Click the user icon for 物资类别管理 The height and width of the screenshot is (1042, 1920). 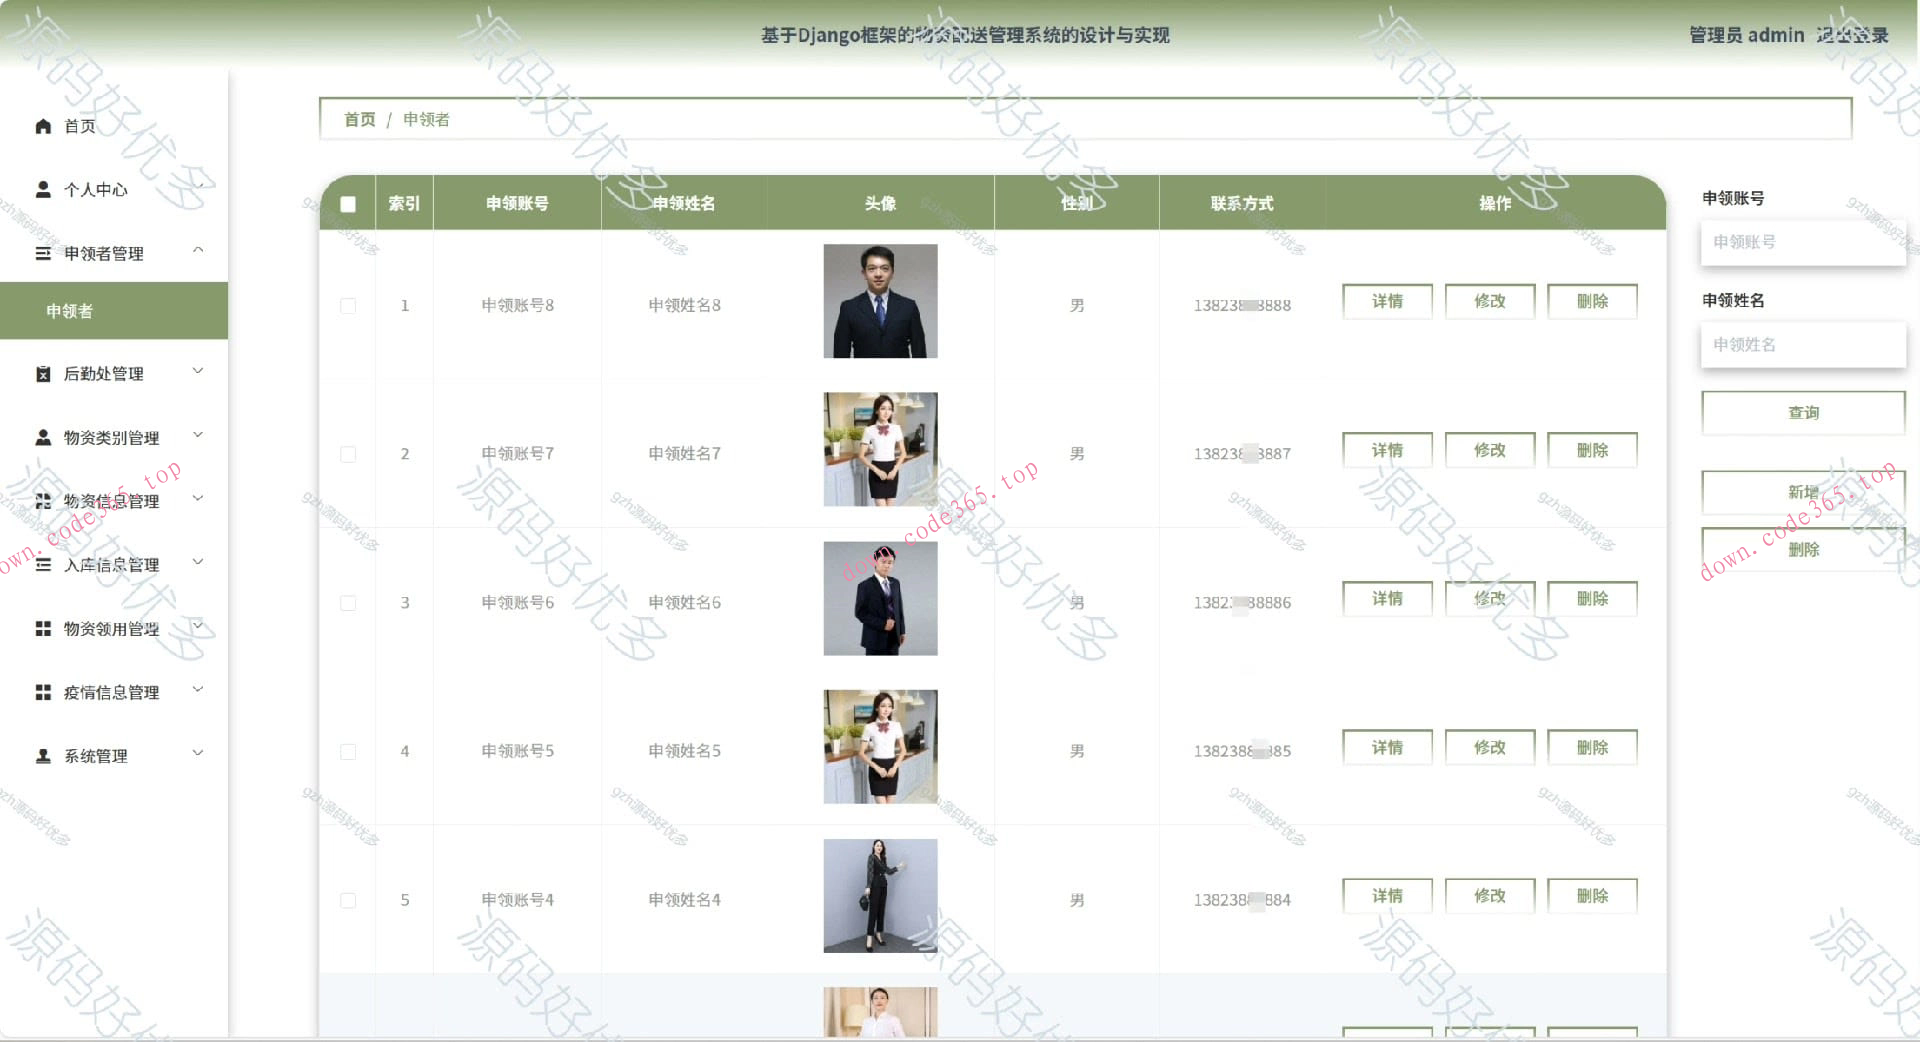[43, 437]
